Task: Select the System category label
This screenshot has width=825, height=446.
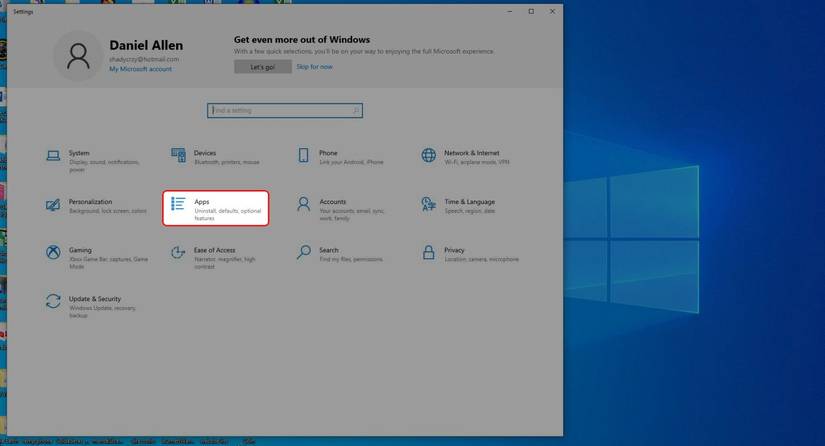Action: click(x=79, y=153)
